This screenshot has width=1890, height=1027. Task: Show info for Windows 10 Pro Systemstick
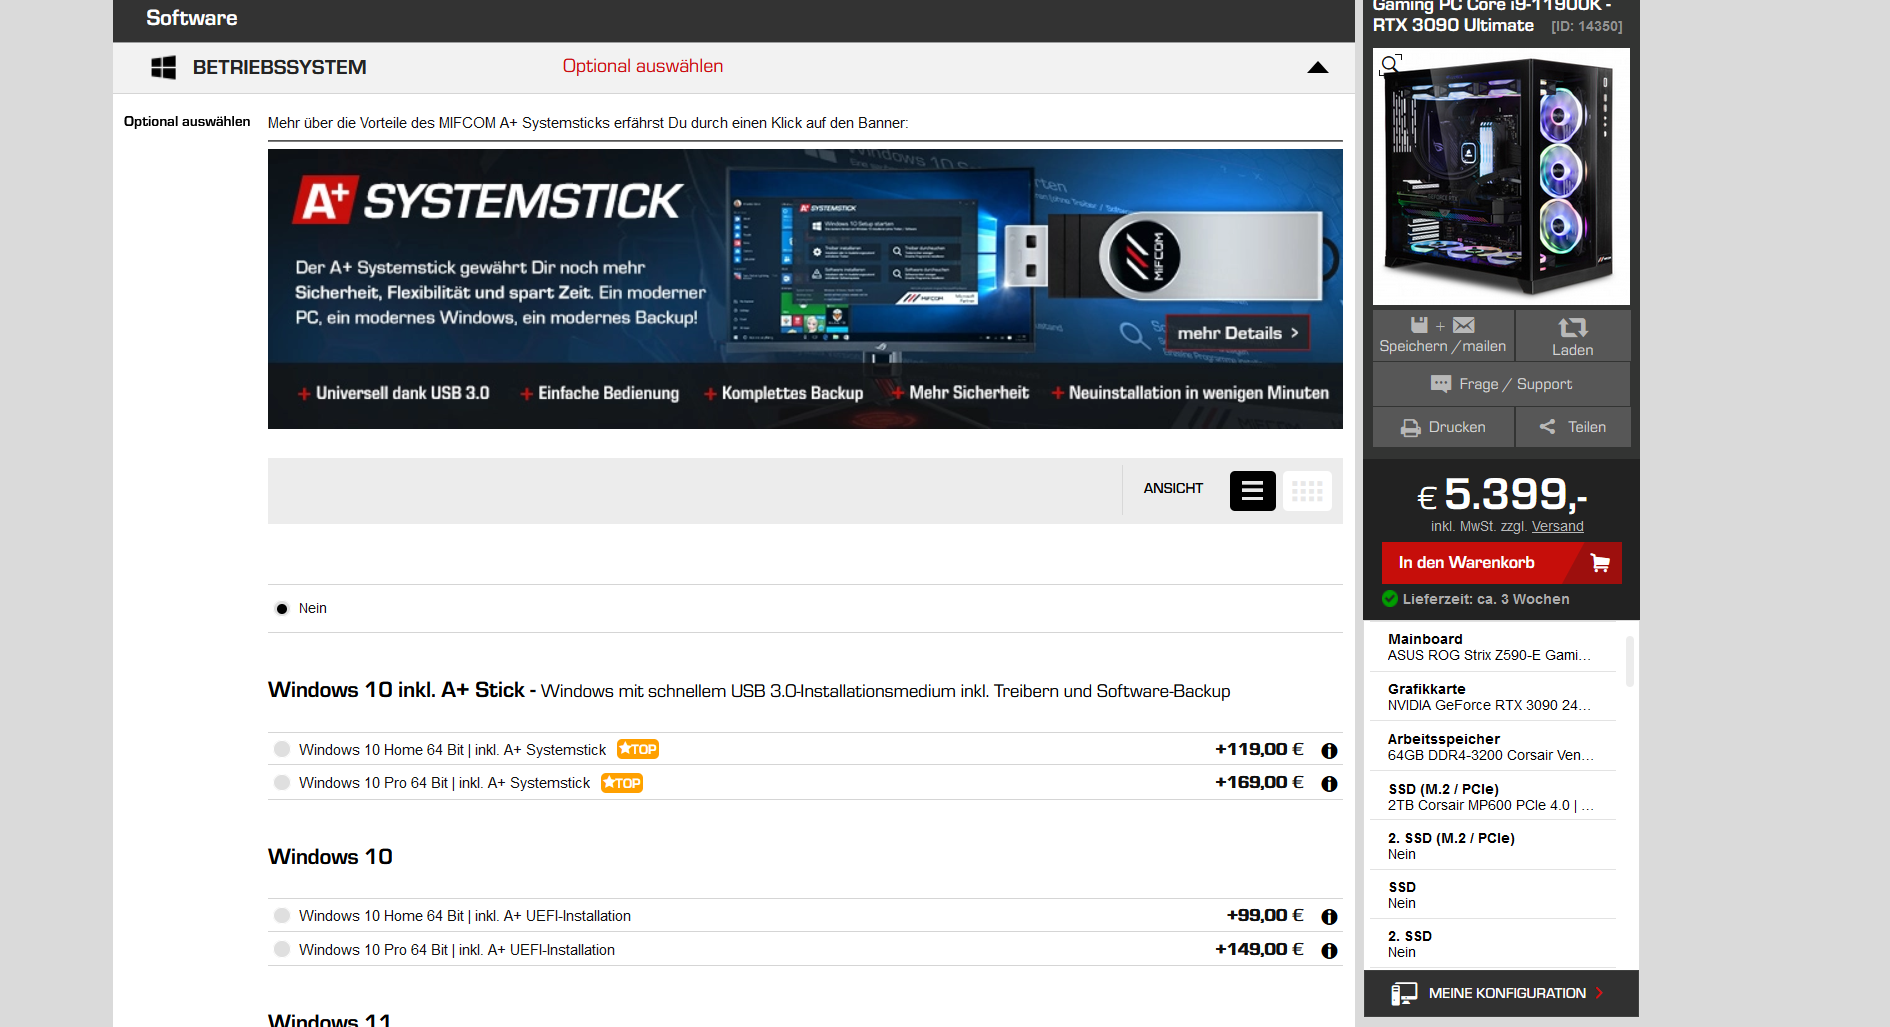tap(1329, 784)
